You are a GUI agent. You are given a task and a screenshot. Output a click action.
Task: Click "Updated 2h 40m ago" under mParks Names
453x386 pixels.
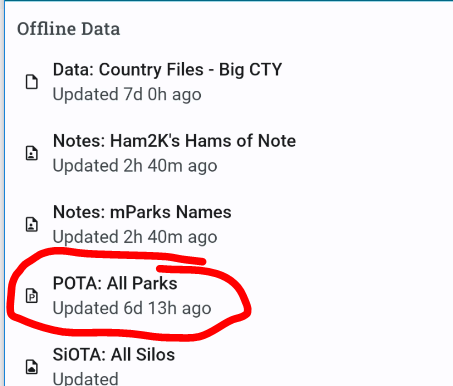coord(135,237)
